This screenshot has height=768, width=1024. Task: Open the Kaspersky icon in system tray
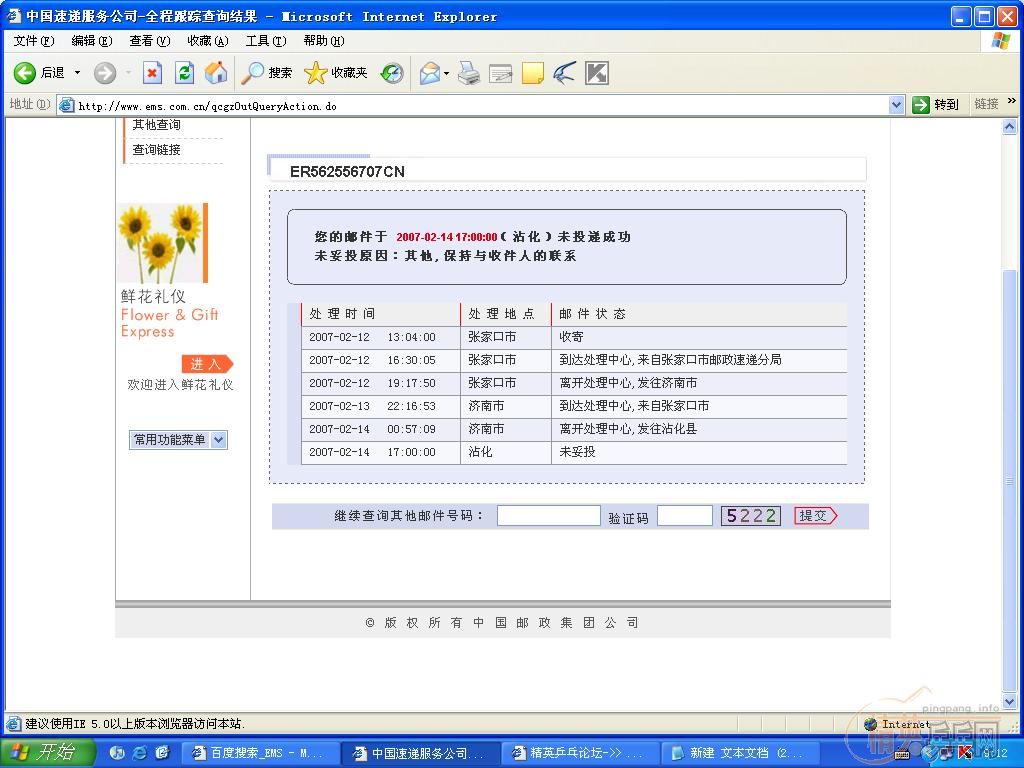pyautogui.click(x=966, y=751)
